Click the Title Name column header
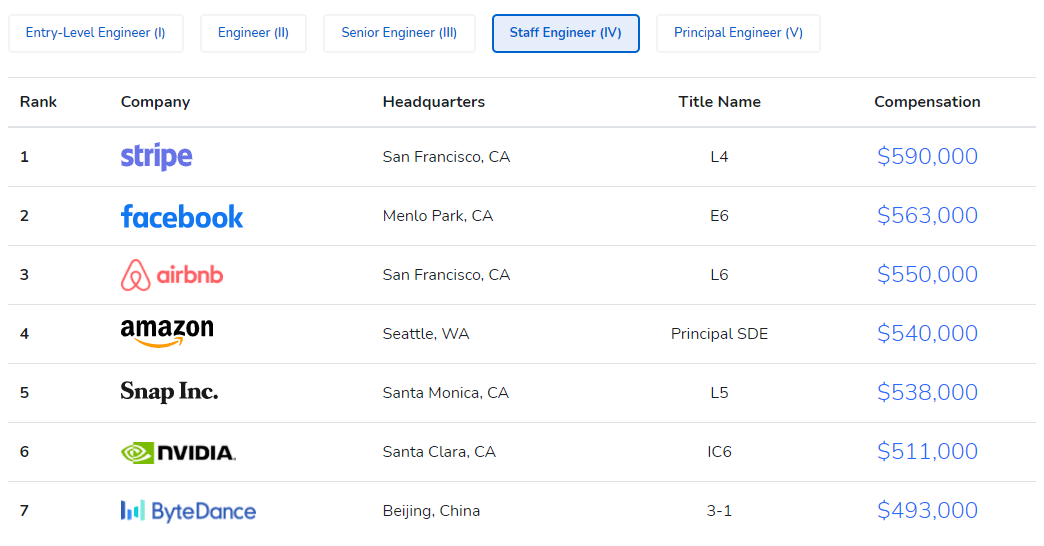Image resolution: width=1044 pixels, height=546 pixels. point(719,102)
